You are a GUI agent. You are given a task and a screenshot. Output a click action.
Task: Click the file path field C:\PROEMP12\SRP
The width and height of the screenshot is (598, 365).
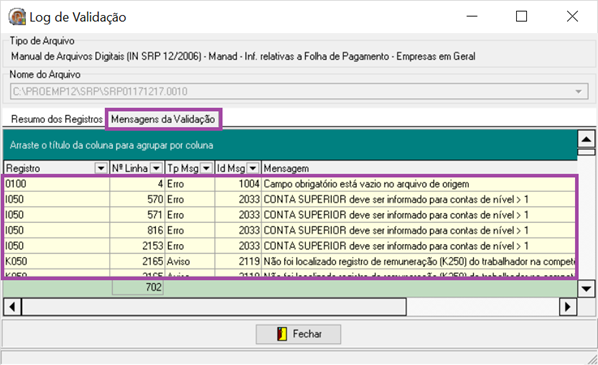pos(299,92)
